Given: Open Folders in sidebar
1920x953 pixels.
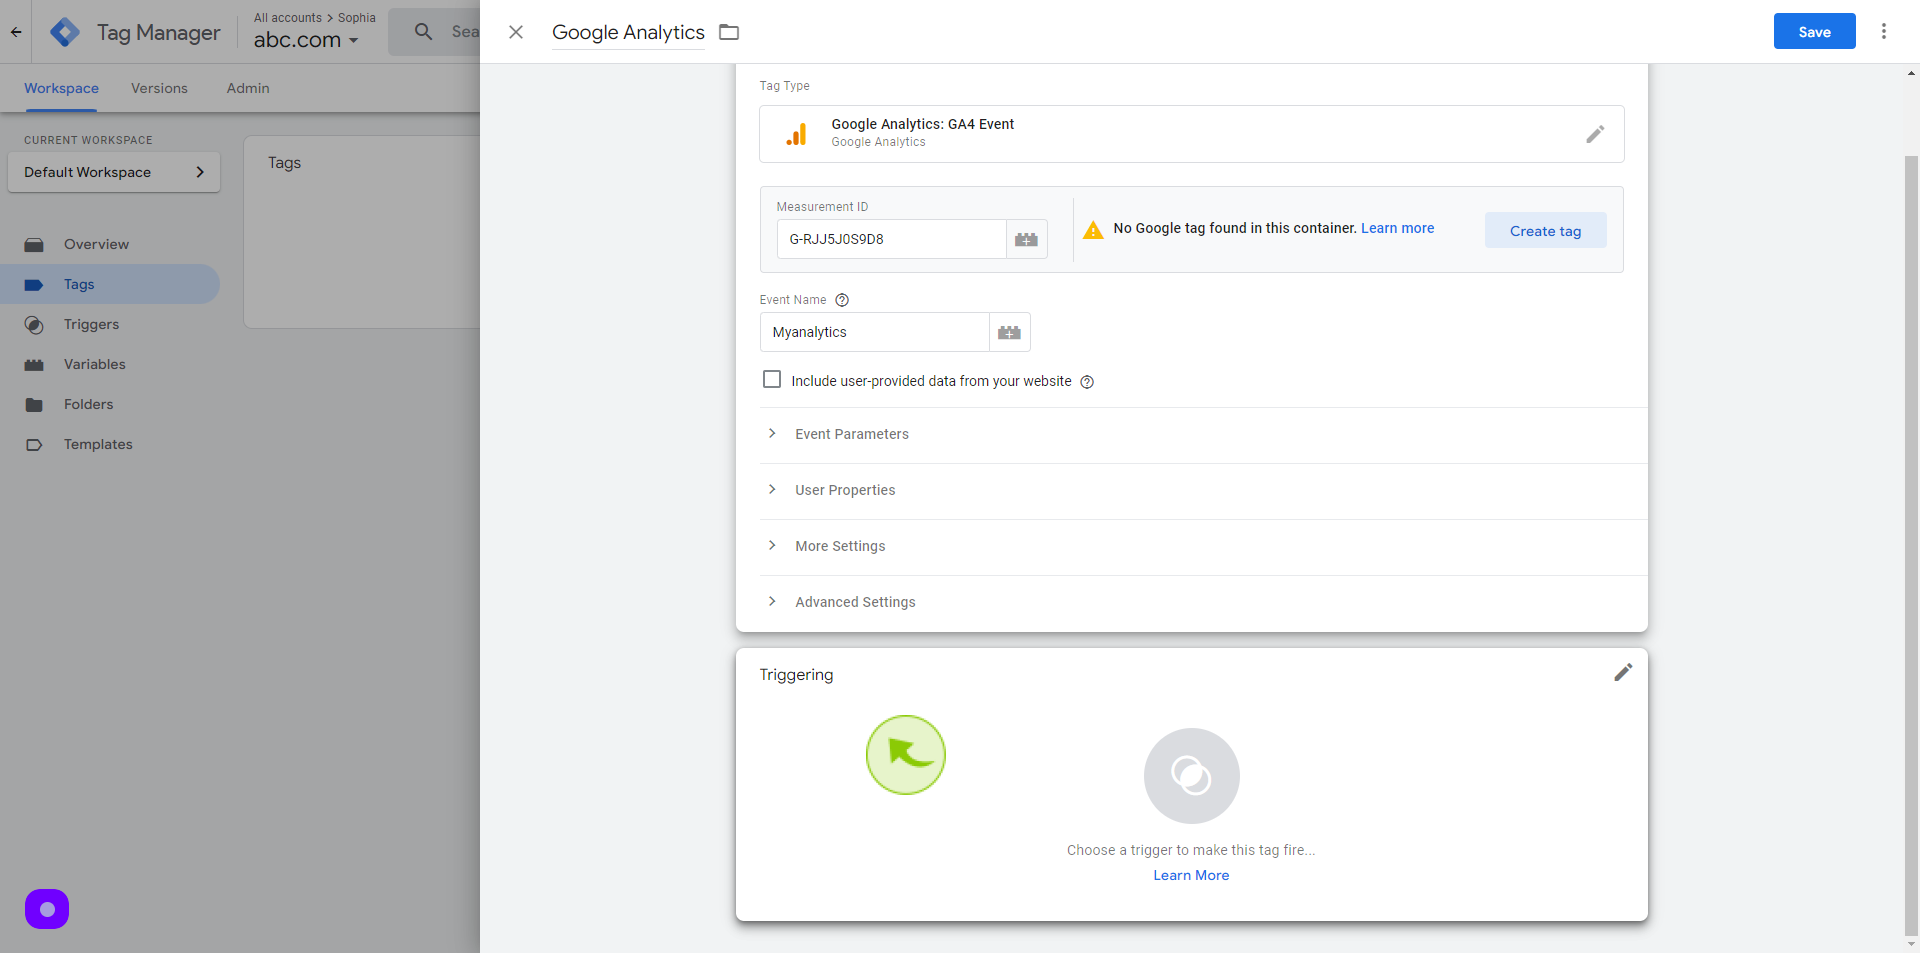Looking at the screenshot, I should pyautogui.click(x=110, y=404).
